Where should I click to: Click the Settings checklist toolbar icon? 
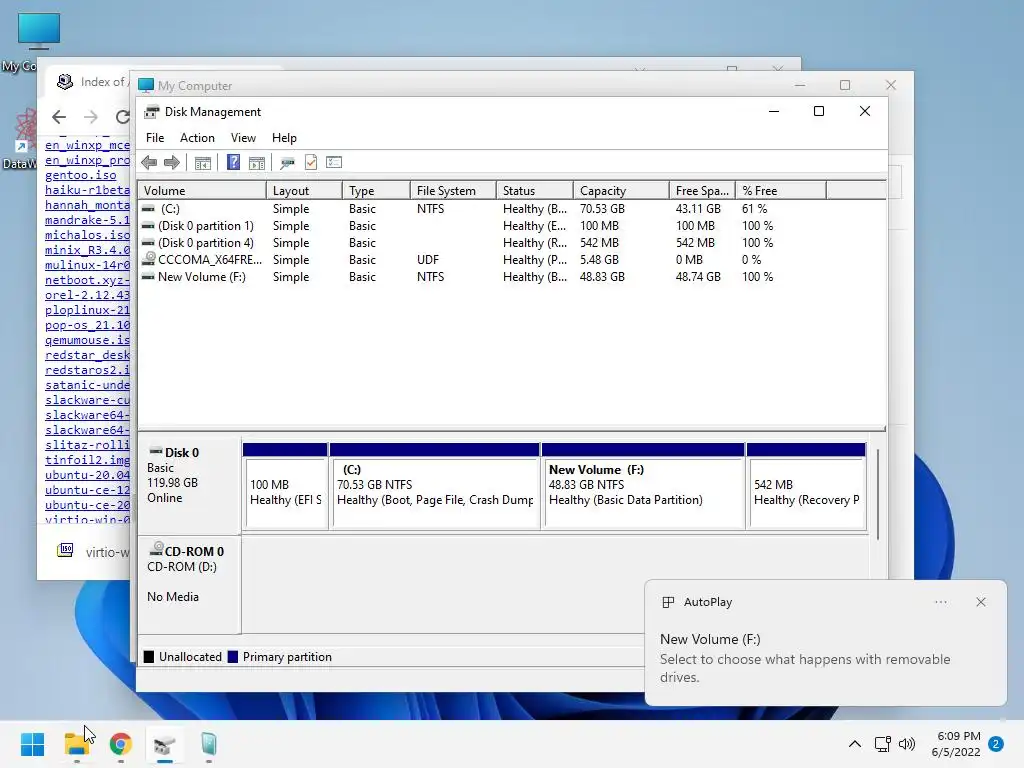(x=334, y=163)
